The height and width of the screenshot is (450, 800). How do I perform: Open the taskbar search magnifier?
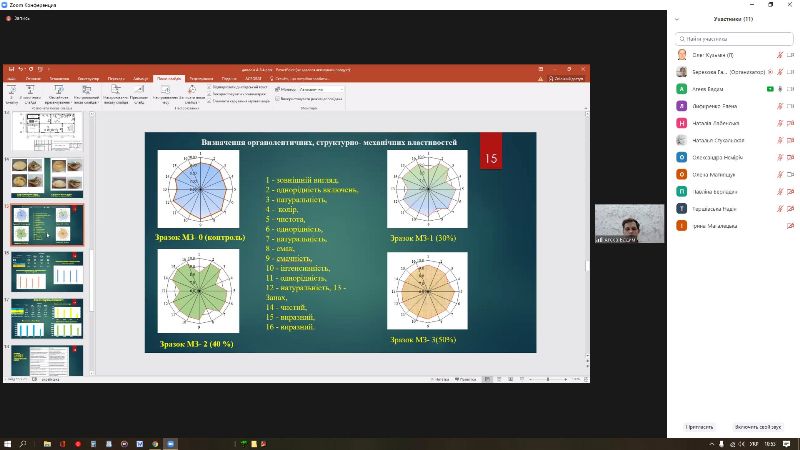click(x=23, y=444)
